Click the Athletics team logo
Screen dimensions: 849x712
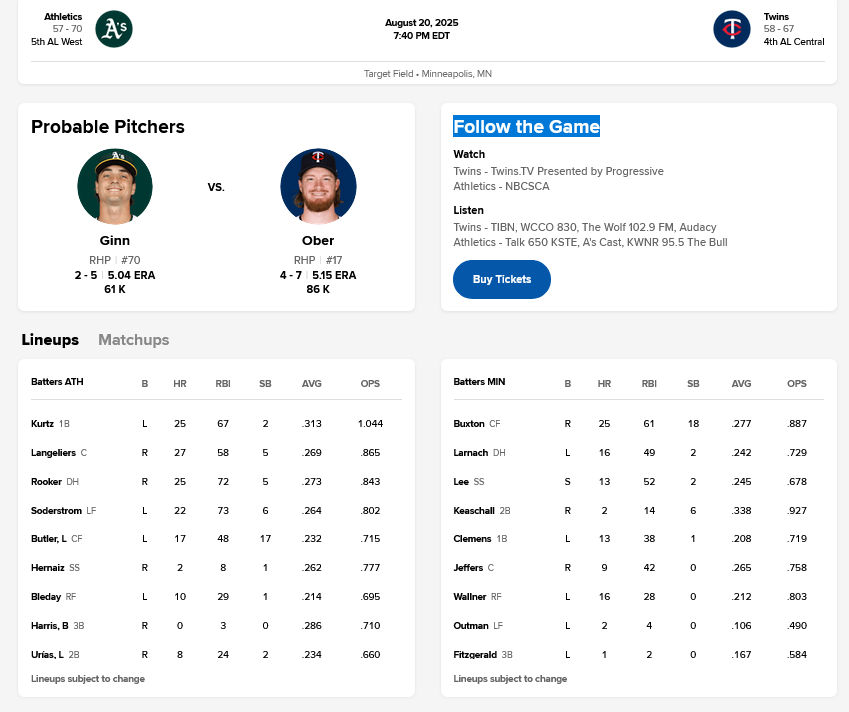coord(114,29)
